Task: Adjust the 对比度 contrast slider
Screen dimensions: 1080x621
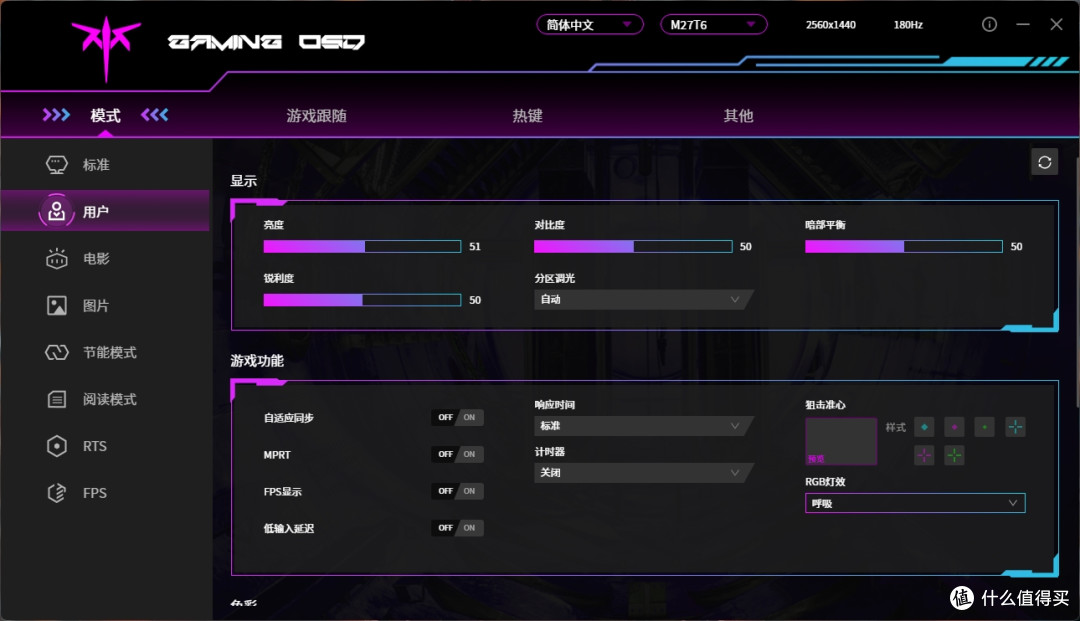Action: point(633,246)
